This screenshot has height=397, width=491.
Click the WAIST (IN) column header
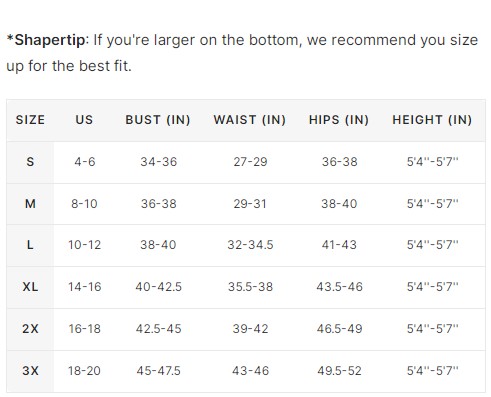click(x=250, y=120)
